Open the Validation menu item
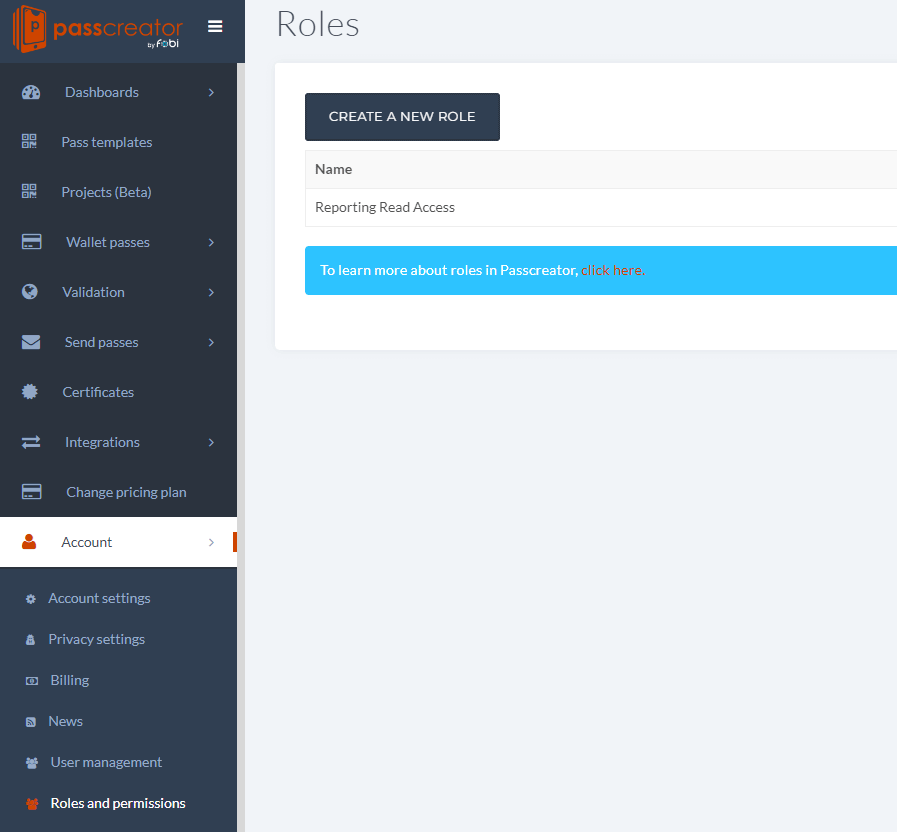This screenshot has height=832, width=897. [x=118, y=292]
